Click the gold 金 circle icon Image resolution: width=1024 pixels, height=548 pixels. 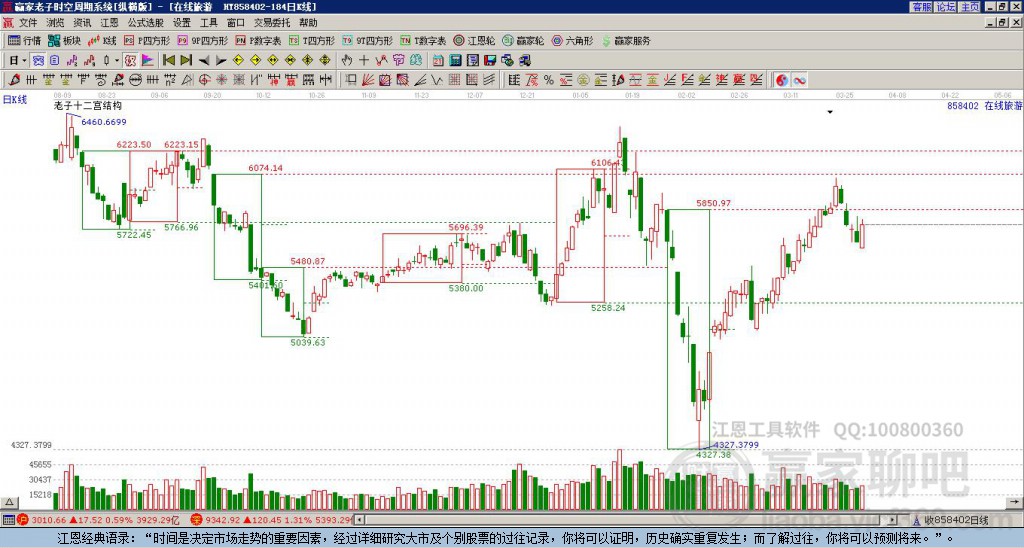point(583,80)
